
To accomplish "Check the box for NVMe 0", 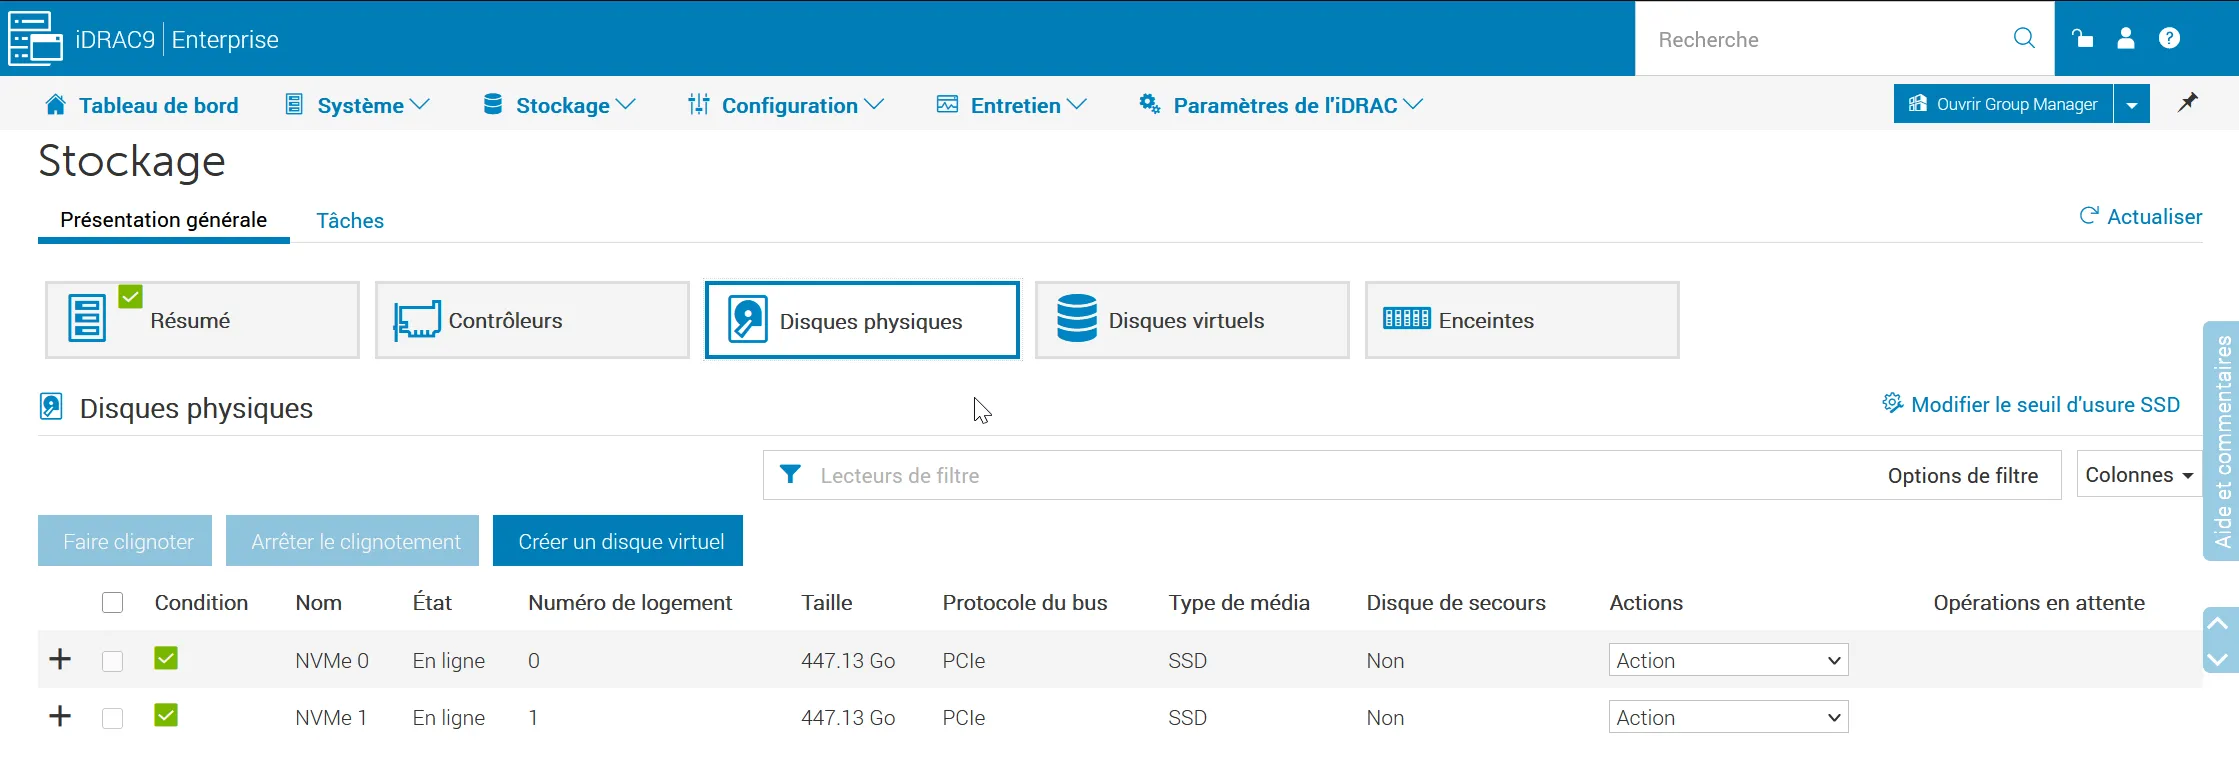I will coord(113,661).
